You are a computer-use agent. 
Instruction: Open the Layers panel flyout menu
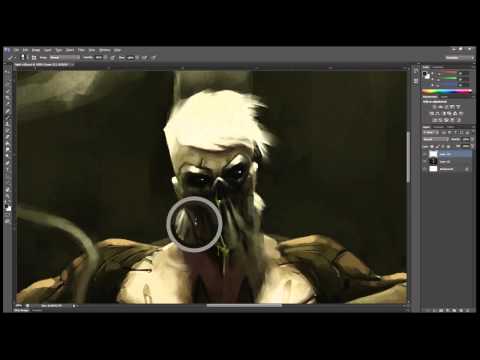[473, 127]
